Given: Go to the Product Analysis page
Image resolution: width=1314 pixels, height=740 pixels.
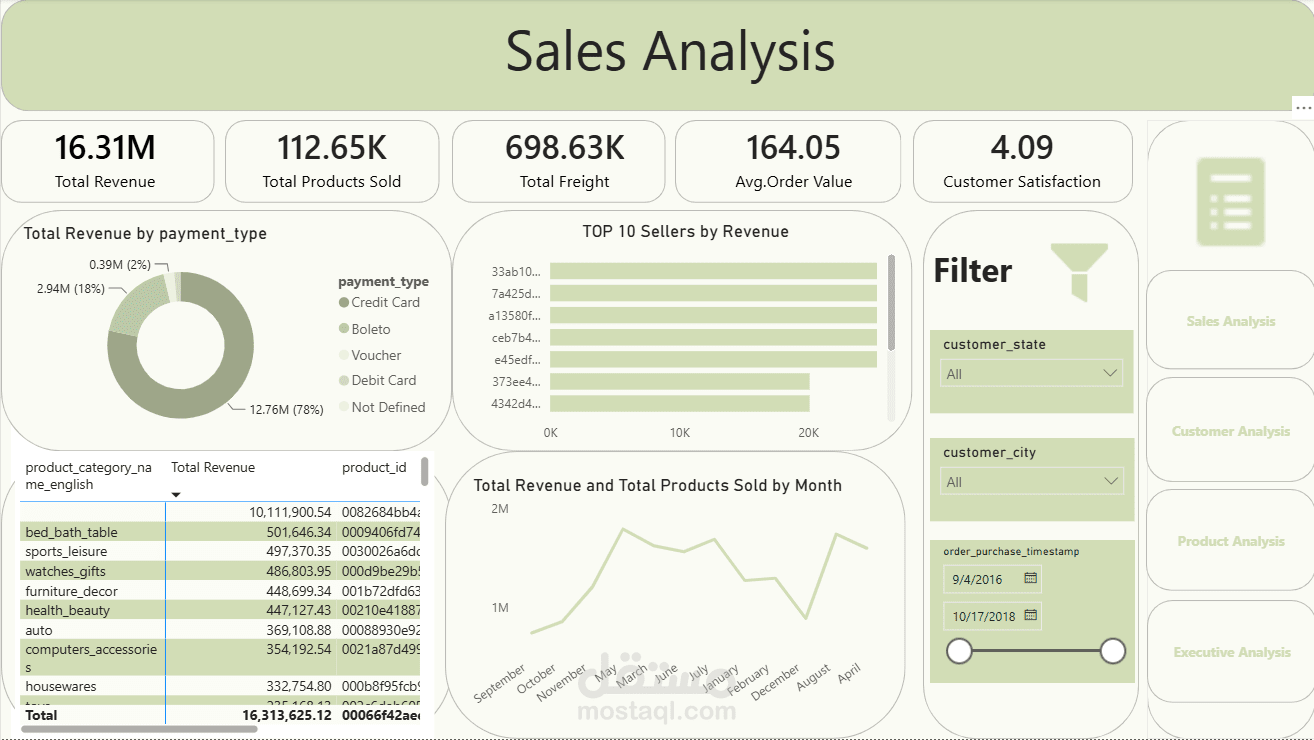Looking at the screenshot, I should (x=1230, y=541).
